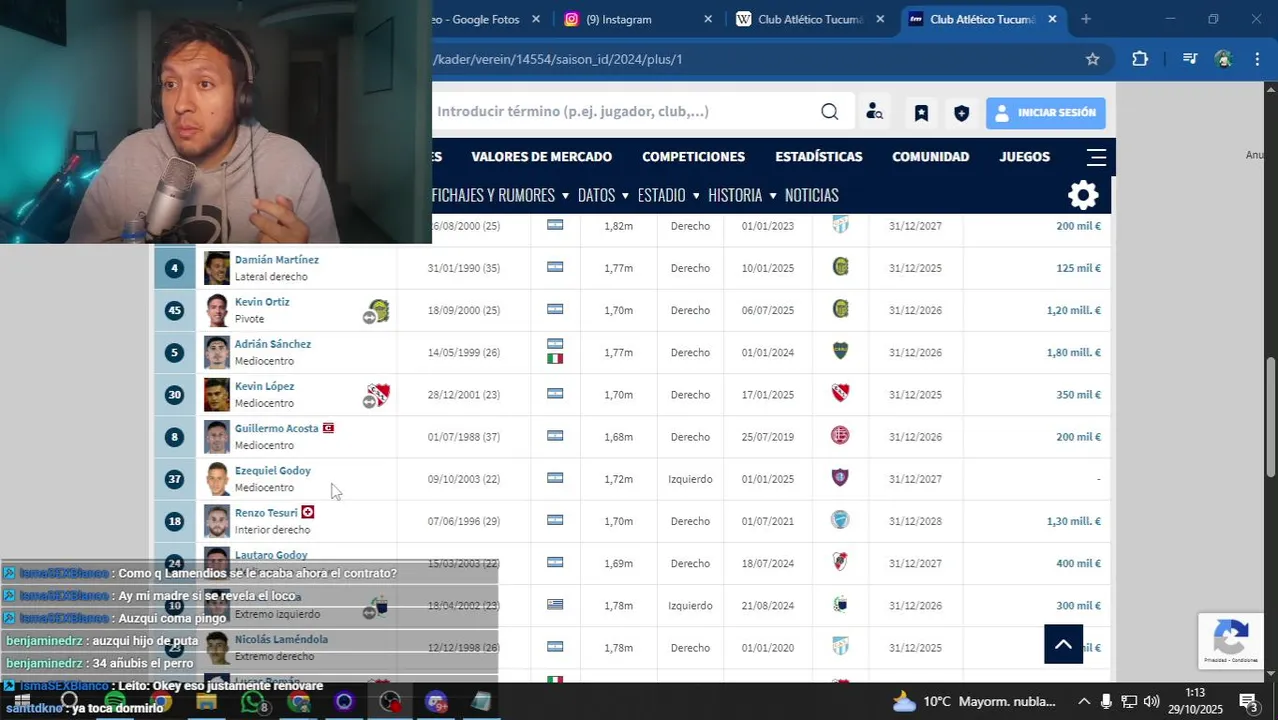
Task: Click the 350 mil € market value
Action: 1078,395
